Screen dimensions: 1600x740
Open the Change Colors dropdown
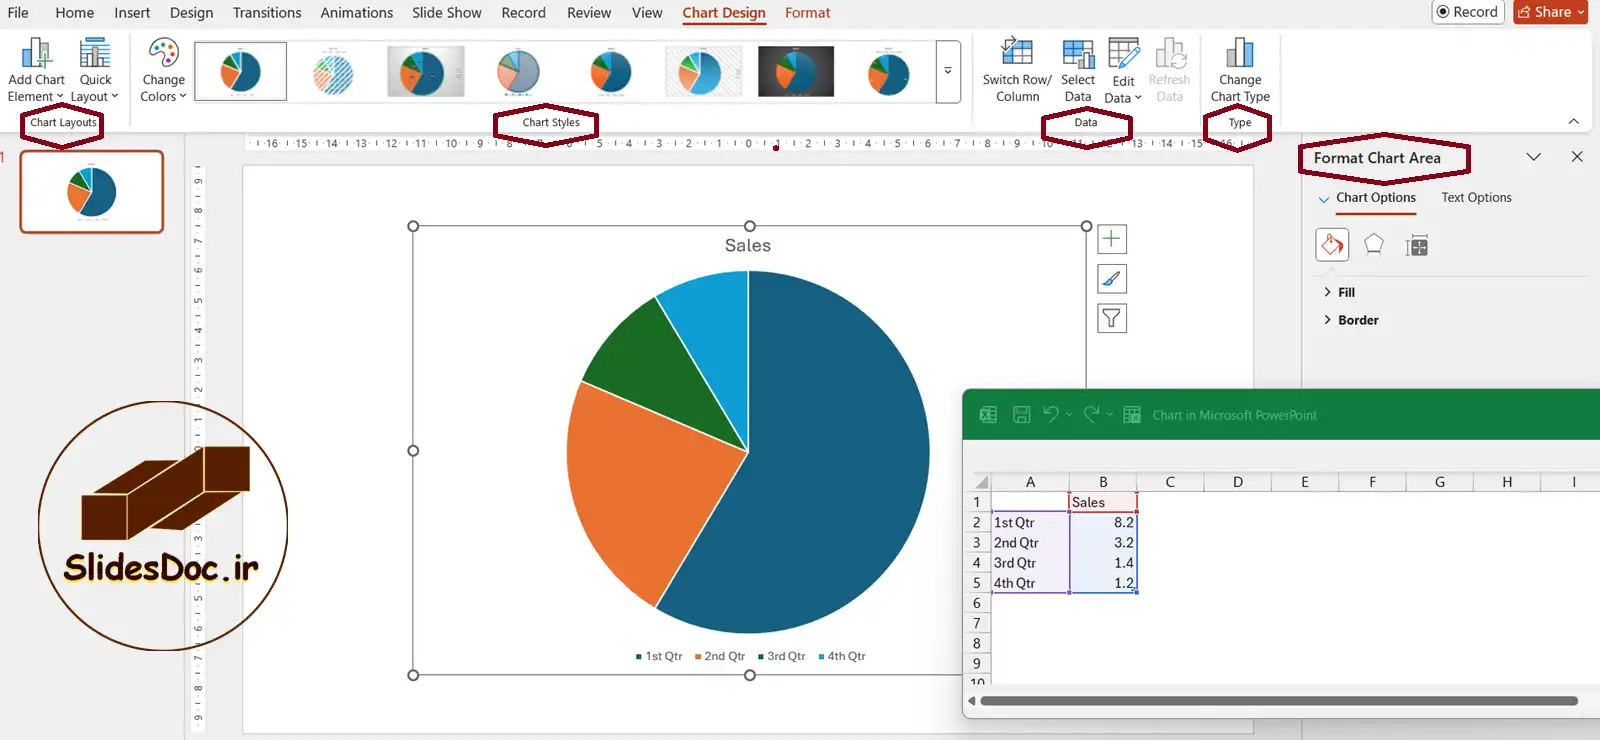163,70
